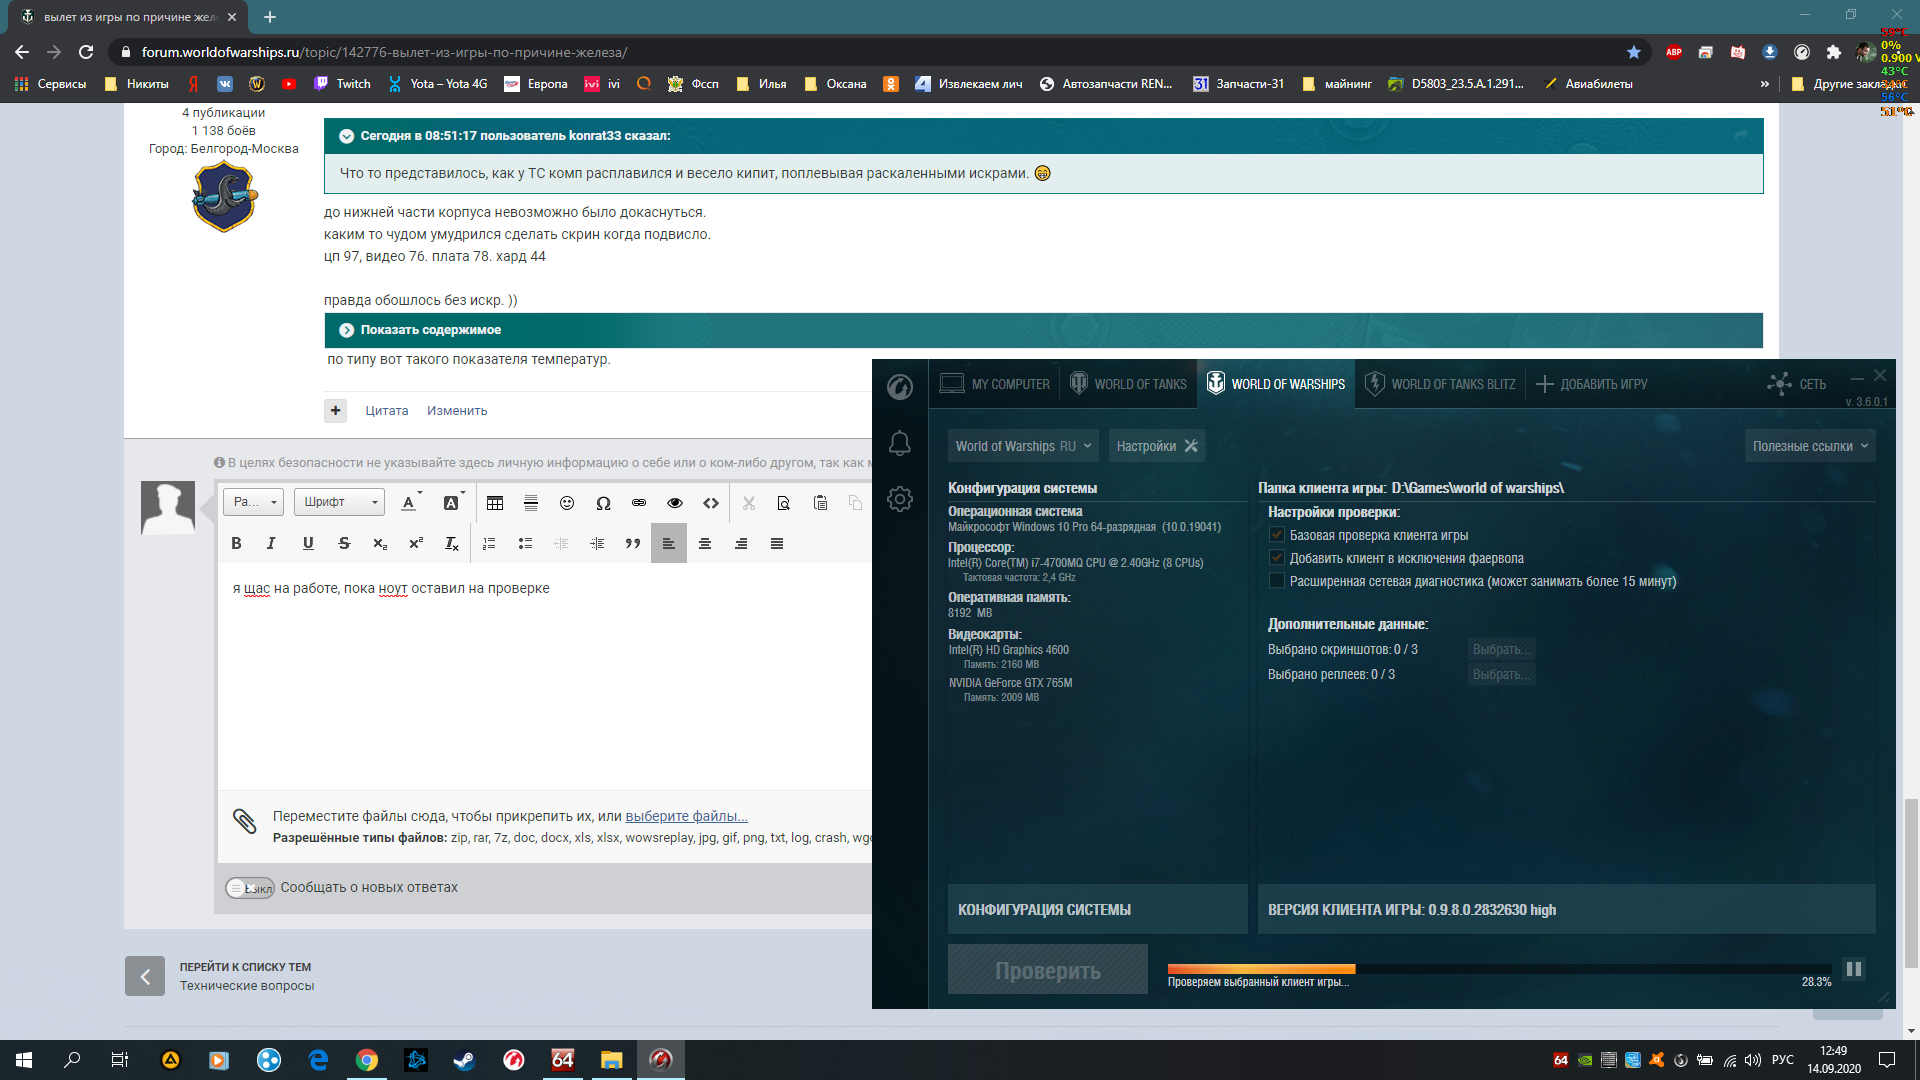Open the Game Center settings gear
Viewport: 1920px width, 1080px height.
pos(900,499)
